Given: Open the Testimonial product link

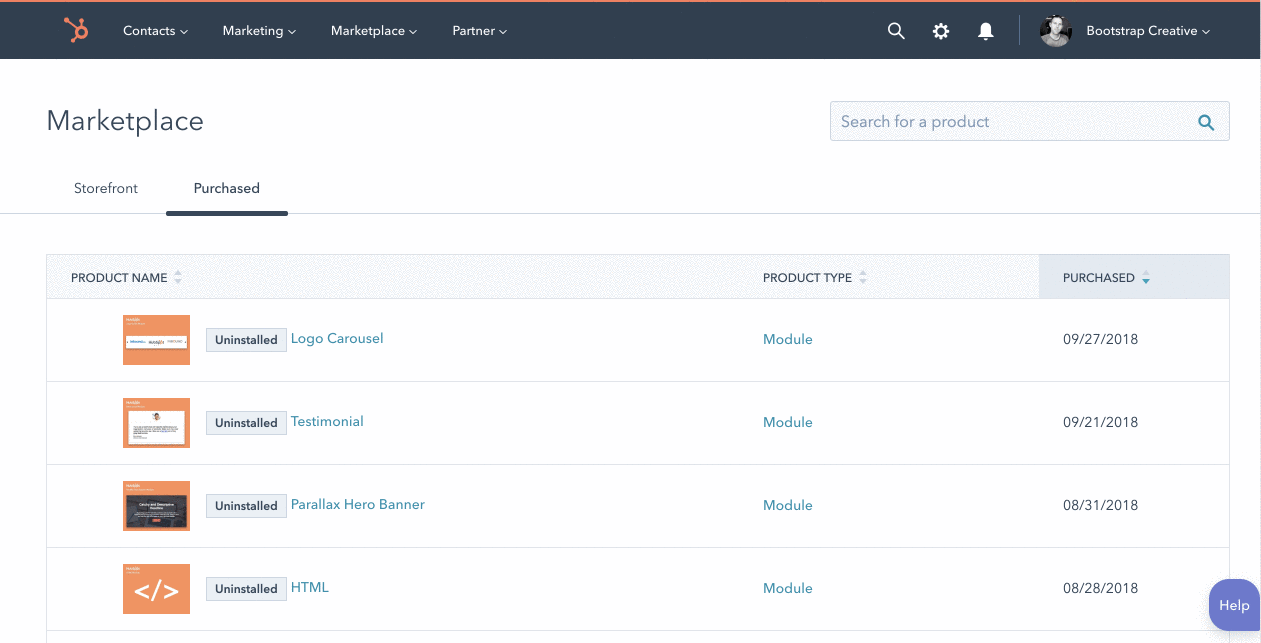Looking at the screenshot, I should click(x=327, y=421).
